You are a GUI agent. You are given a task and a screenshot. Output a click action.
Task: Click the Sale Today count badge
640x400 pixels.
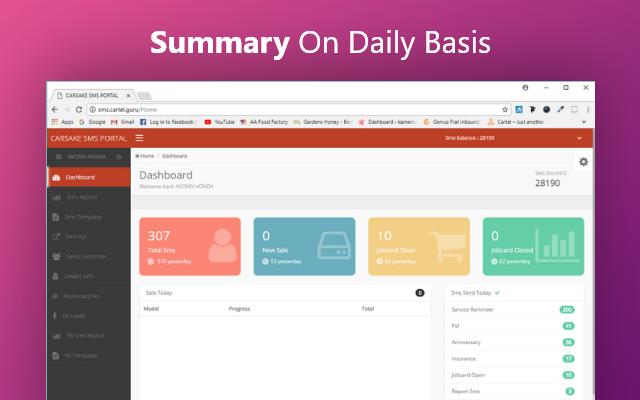[x=420, y=293]
